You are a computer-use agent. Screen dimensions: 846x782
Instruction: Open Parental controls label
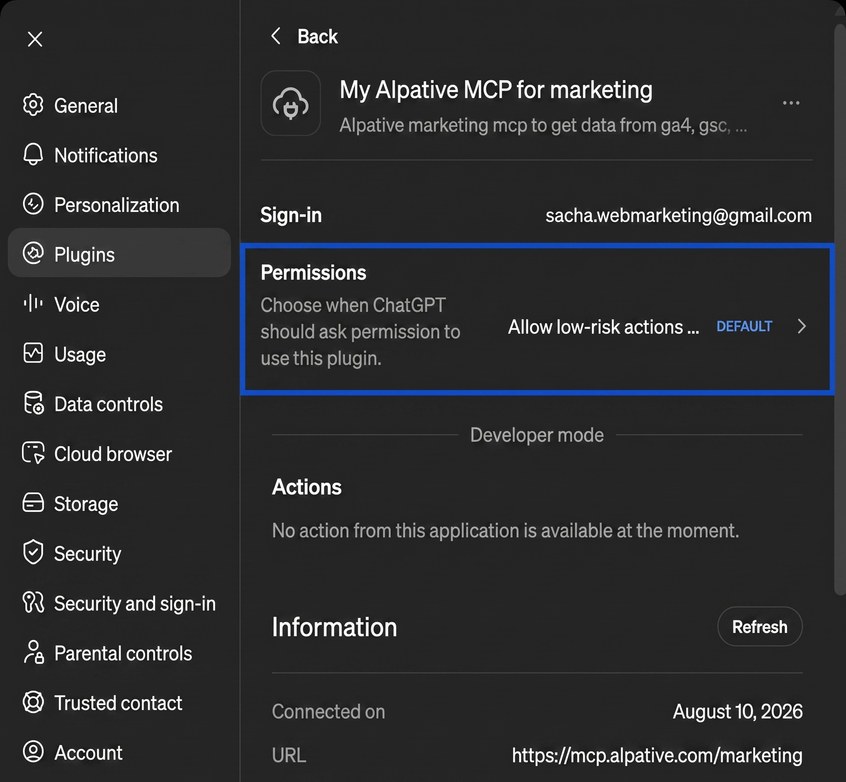tap(123, 654)
